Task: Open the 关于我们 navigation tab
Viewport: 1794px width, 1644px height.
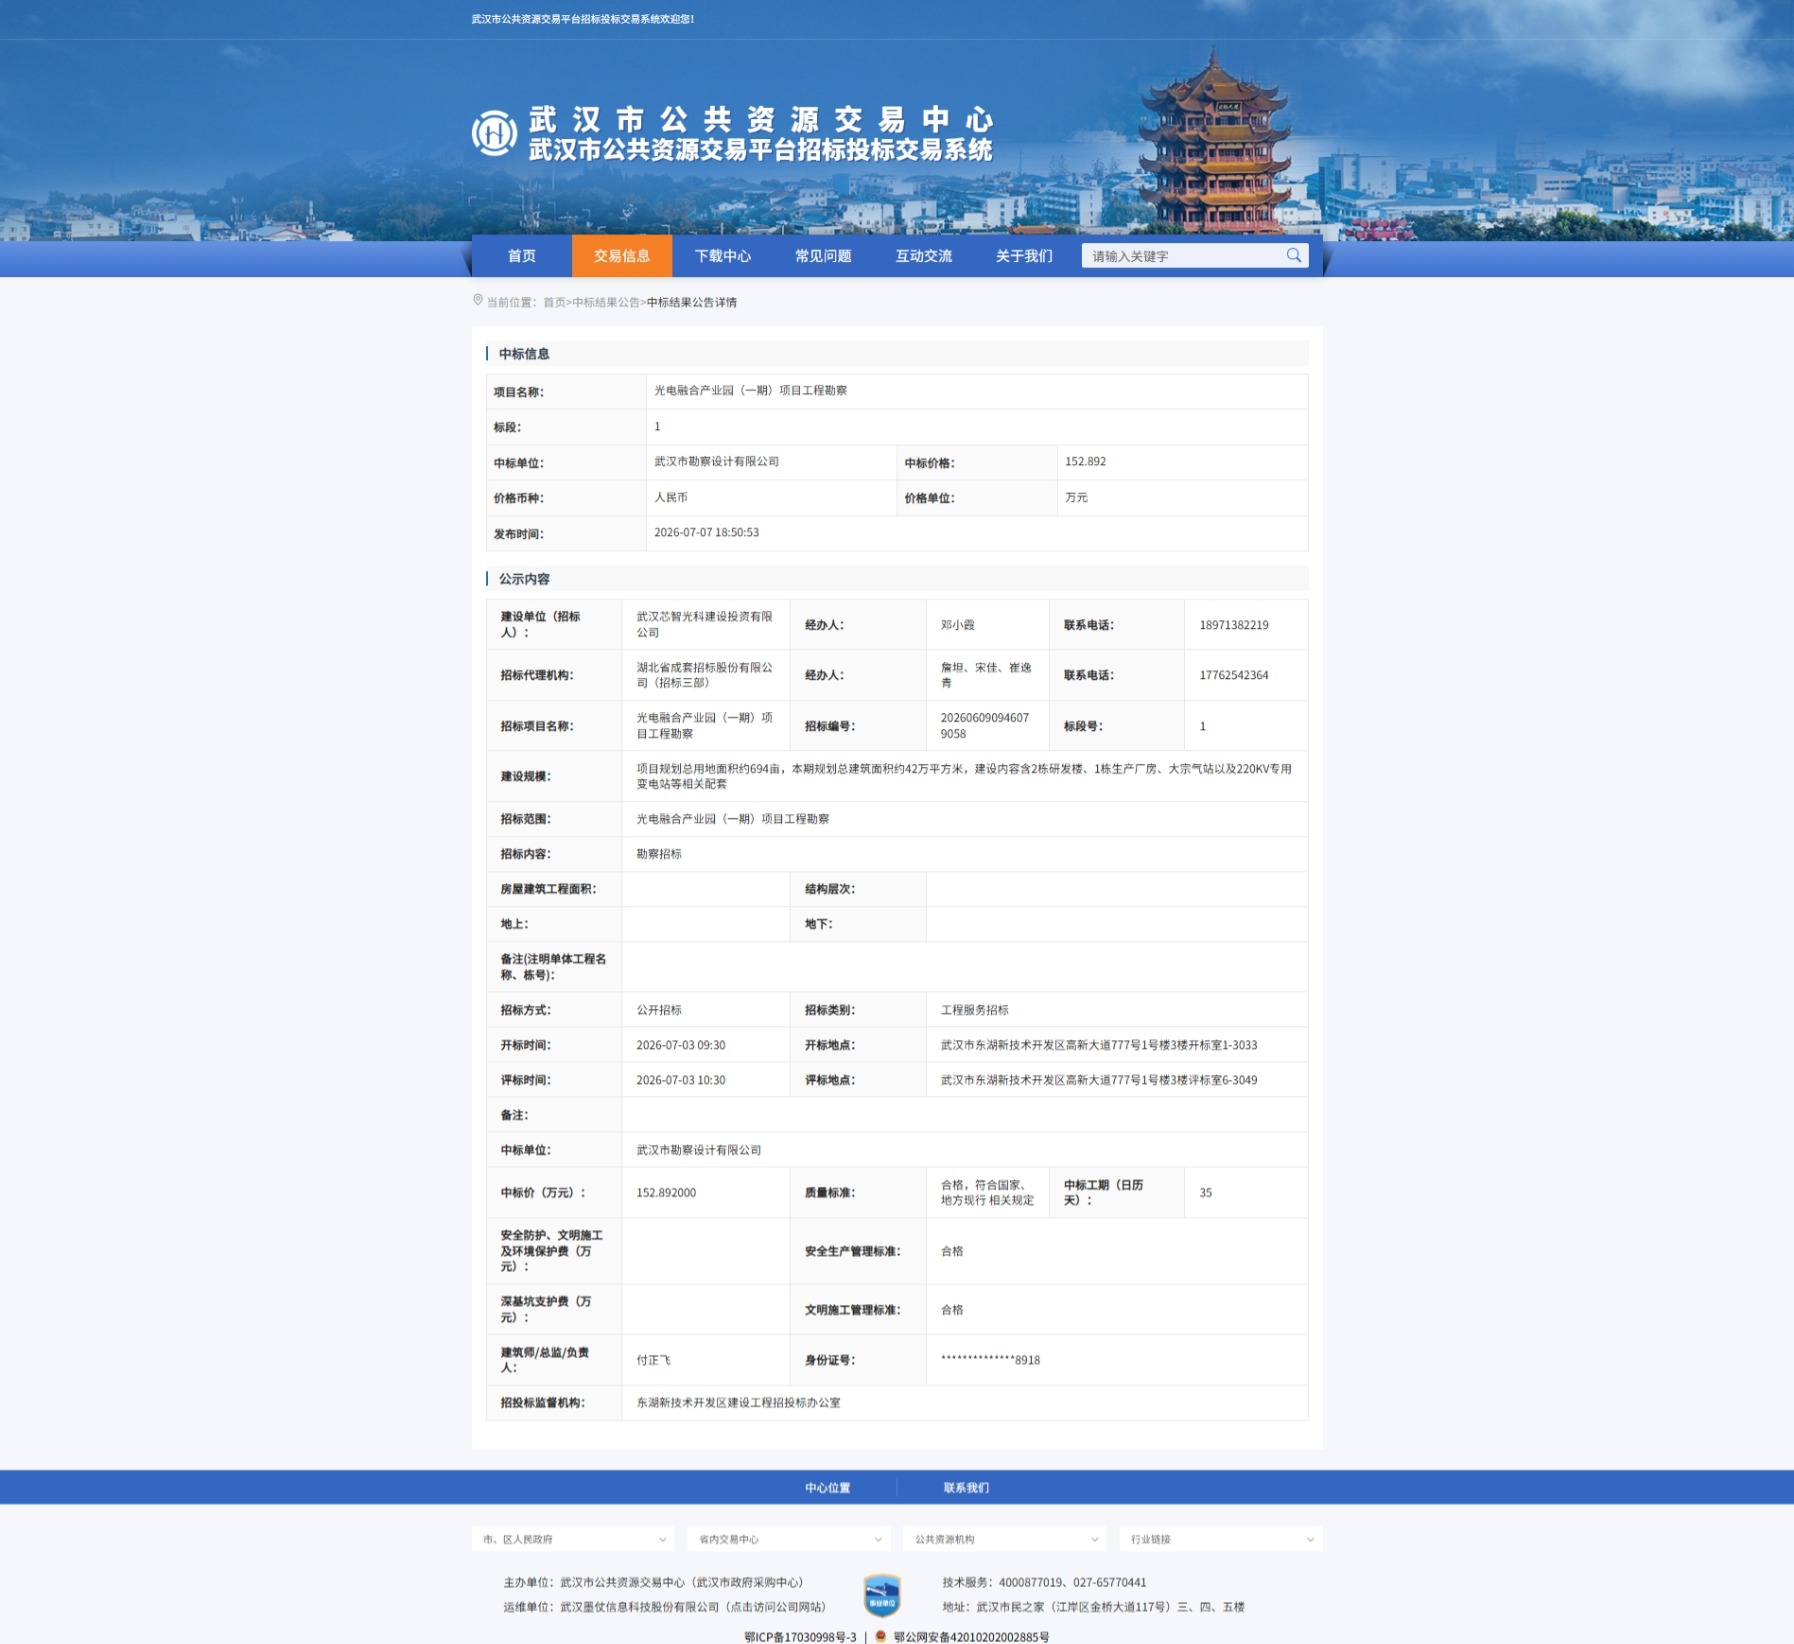Action: [1024, 256]
